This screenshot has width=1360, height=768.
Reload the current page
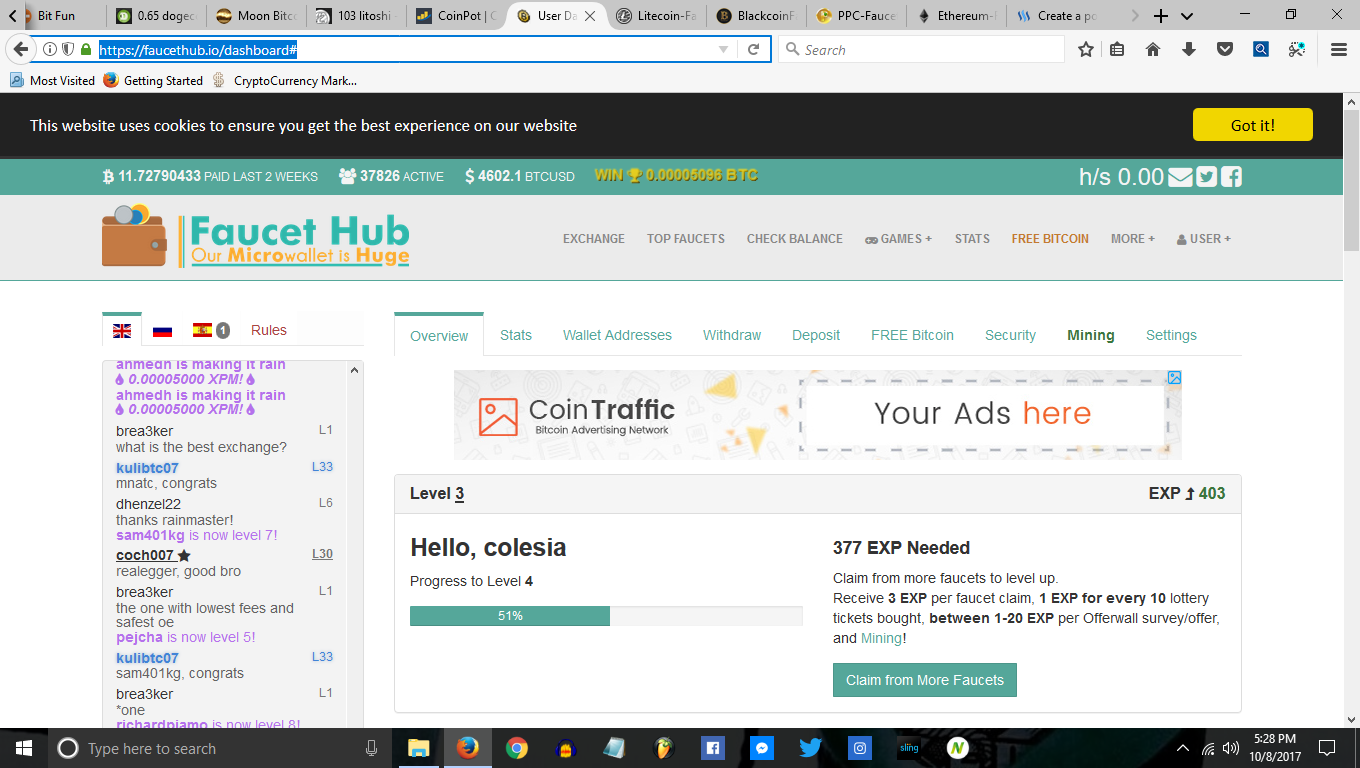754,49
